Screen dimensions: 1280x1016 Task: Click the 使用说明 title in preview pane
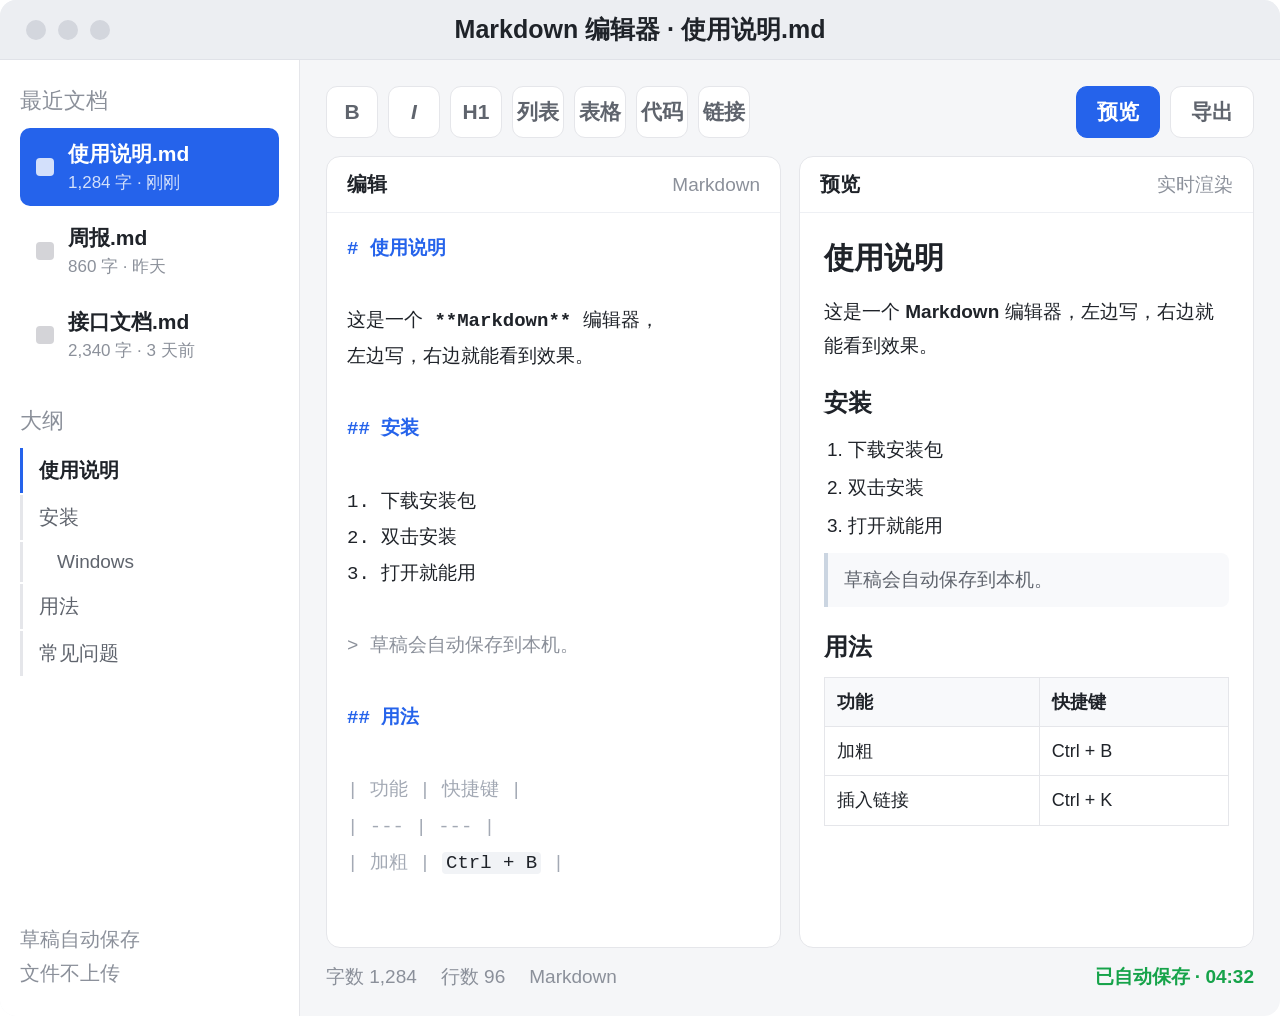884,258
